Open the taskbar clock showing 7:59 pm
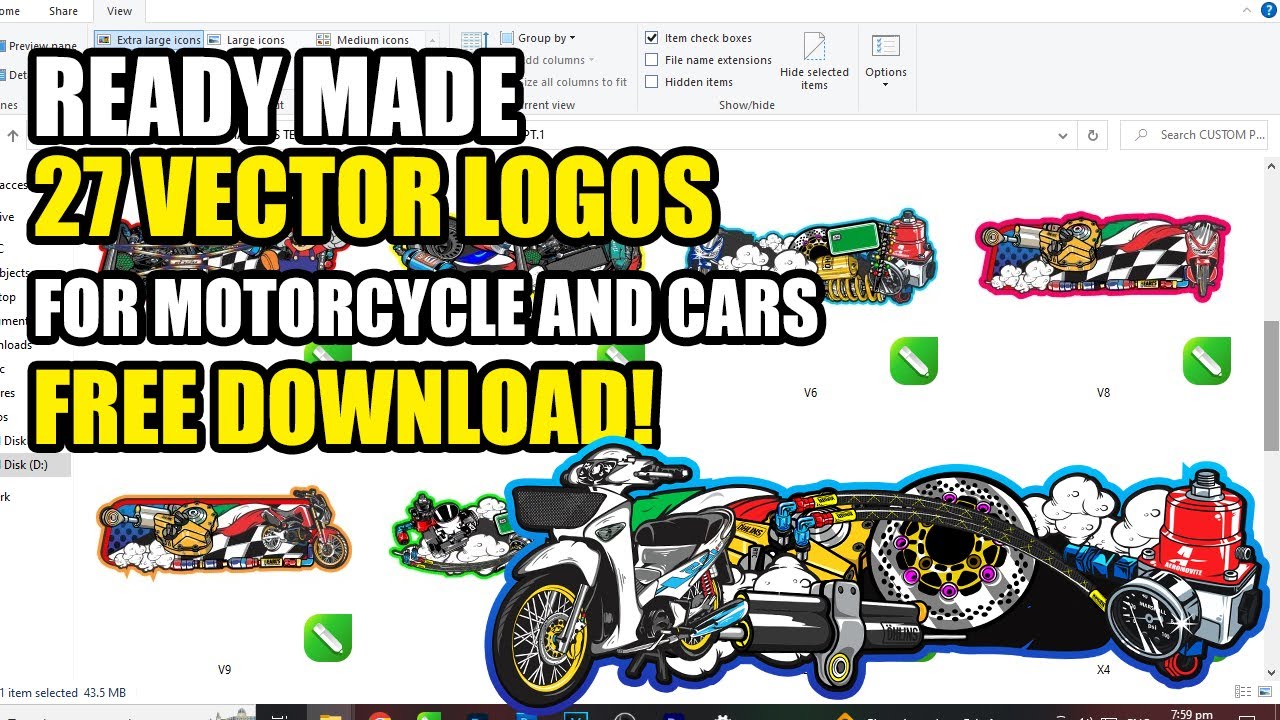The height and width of the screenshot is (720, 1280). 1192,714
